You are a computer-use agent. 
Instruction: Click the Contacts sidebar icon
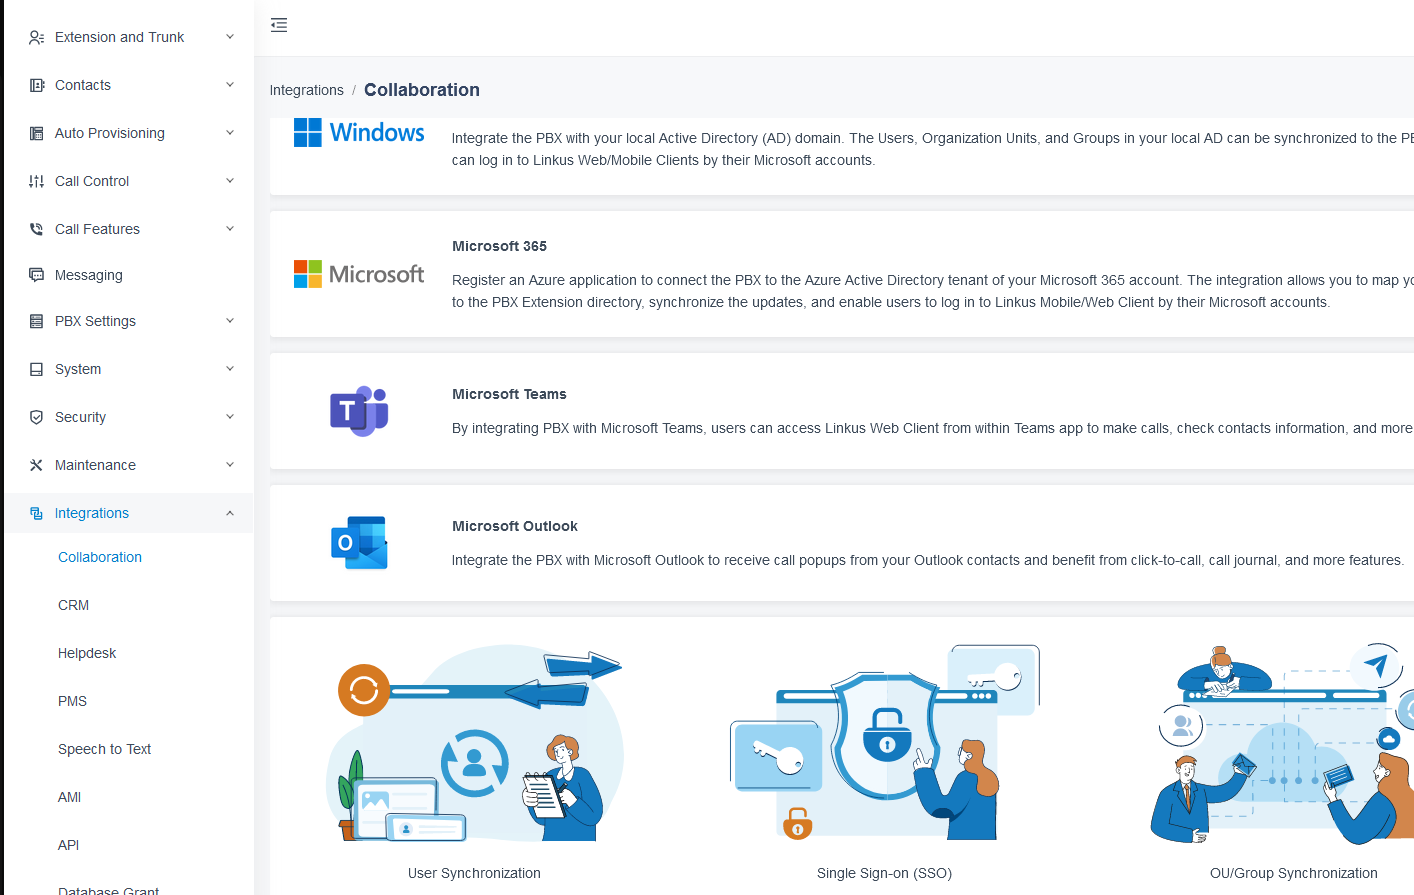36,85
